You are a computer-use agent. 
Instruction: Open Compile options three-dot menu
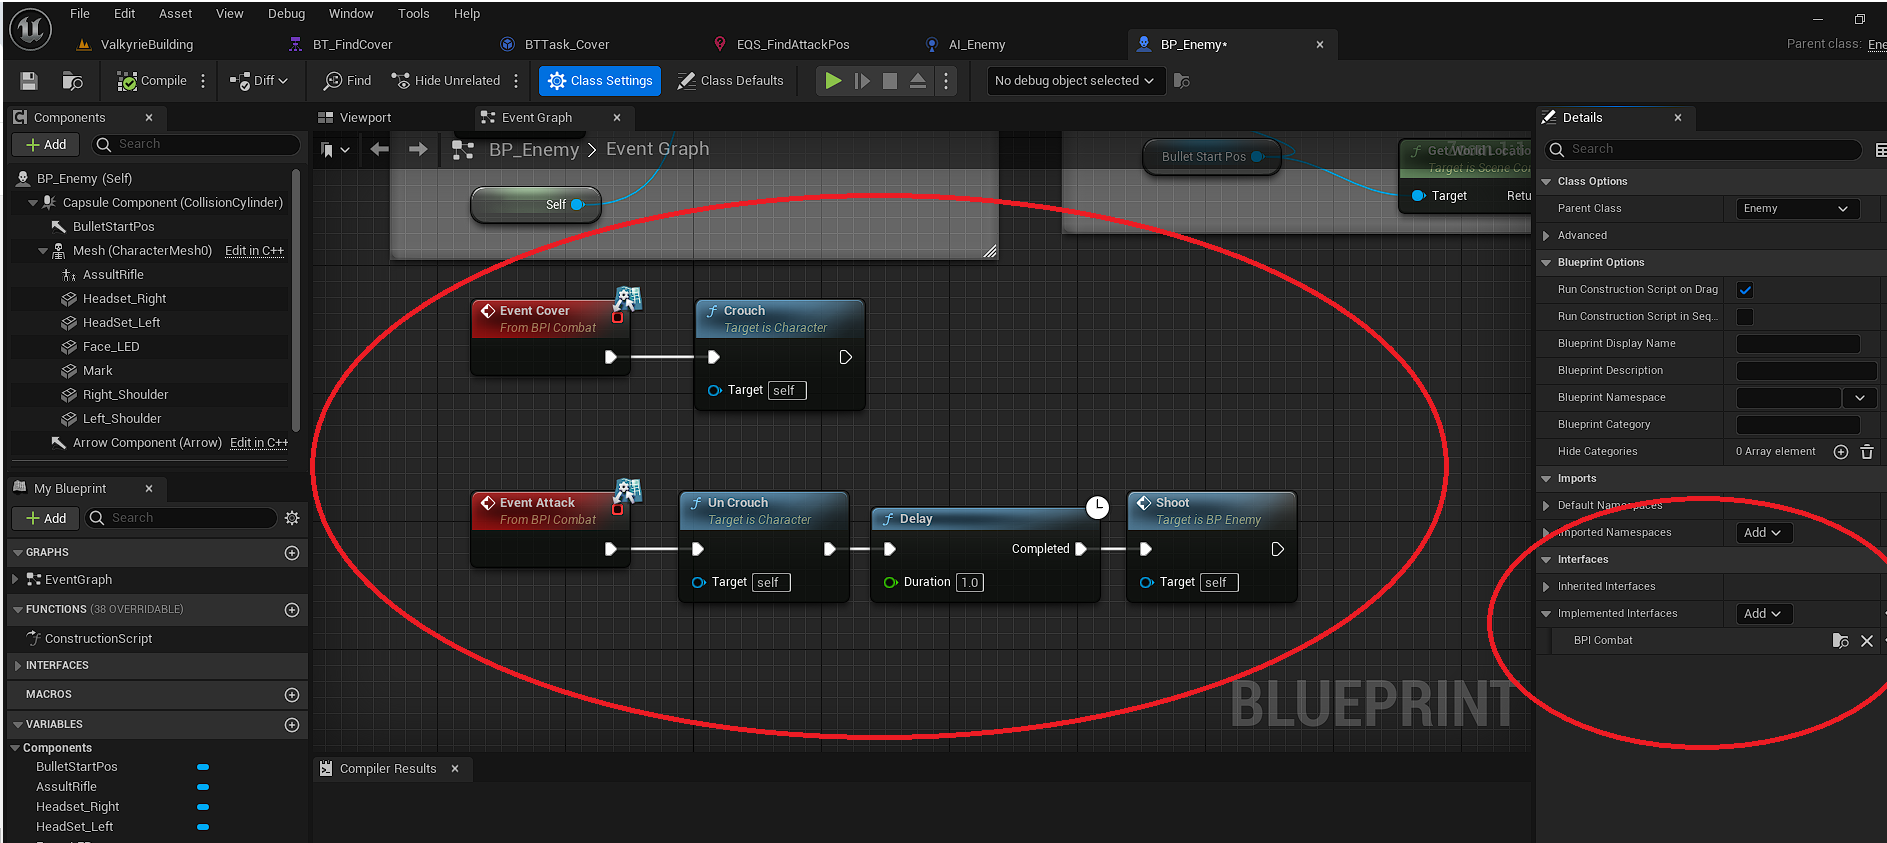click(x=203, y=81)
